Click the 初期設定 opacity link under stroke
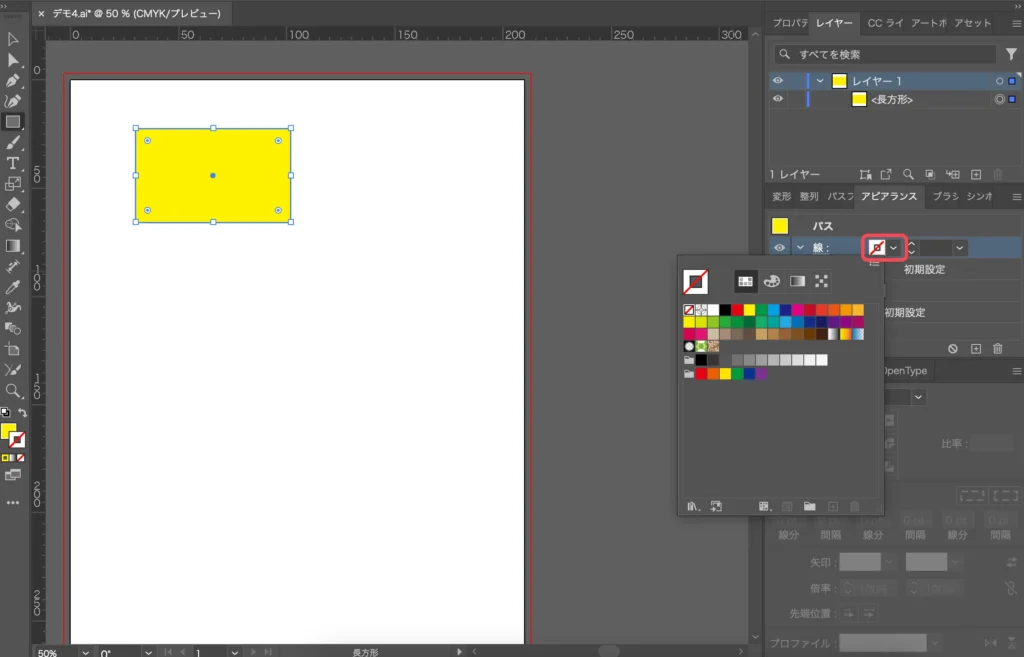The width and height of the screenshot is (1024, 657). tap(924, 270)
